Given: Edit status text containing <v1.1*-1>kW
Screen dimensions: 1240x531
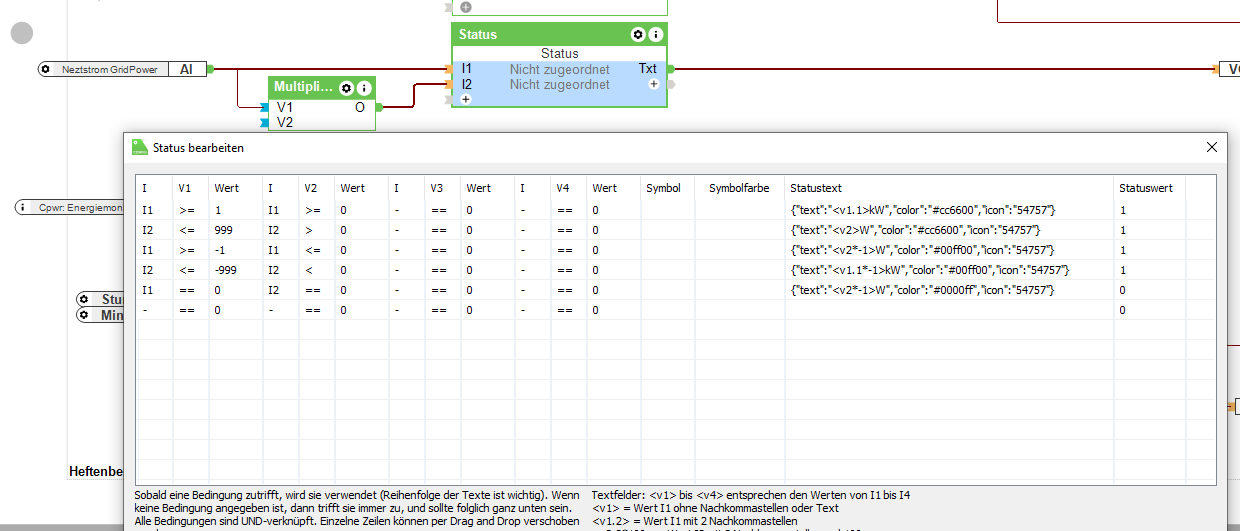Looking at the screenshot, I should pyautogui.click(x=949, y=270).
